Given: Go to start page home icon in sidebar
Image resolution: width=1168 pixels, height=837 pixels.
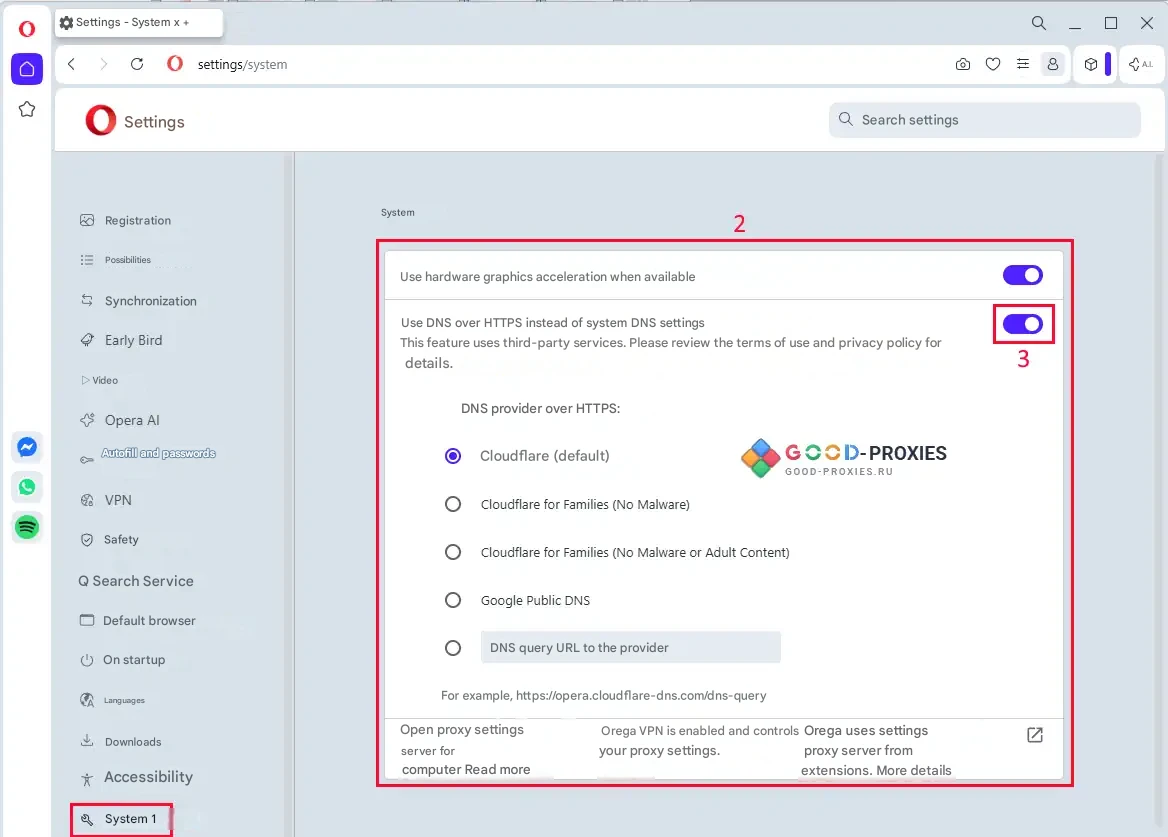Looking at the screenshot, I should pyautogui.click(x=27, y=69).
